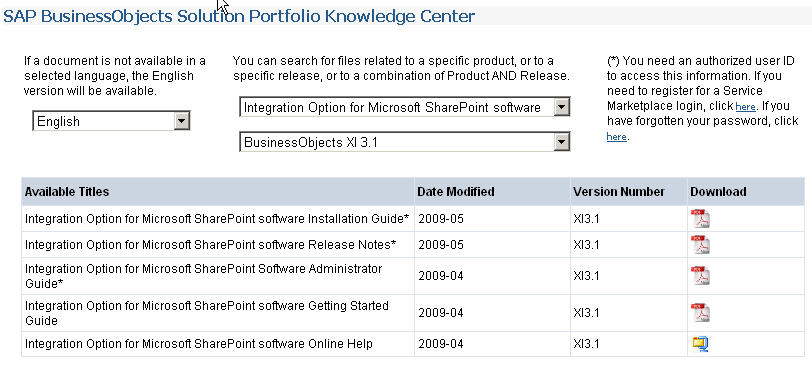The image size is (812, 365).
Task: Expand the English language dropdown arrow
Action: pos(181,121)
